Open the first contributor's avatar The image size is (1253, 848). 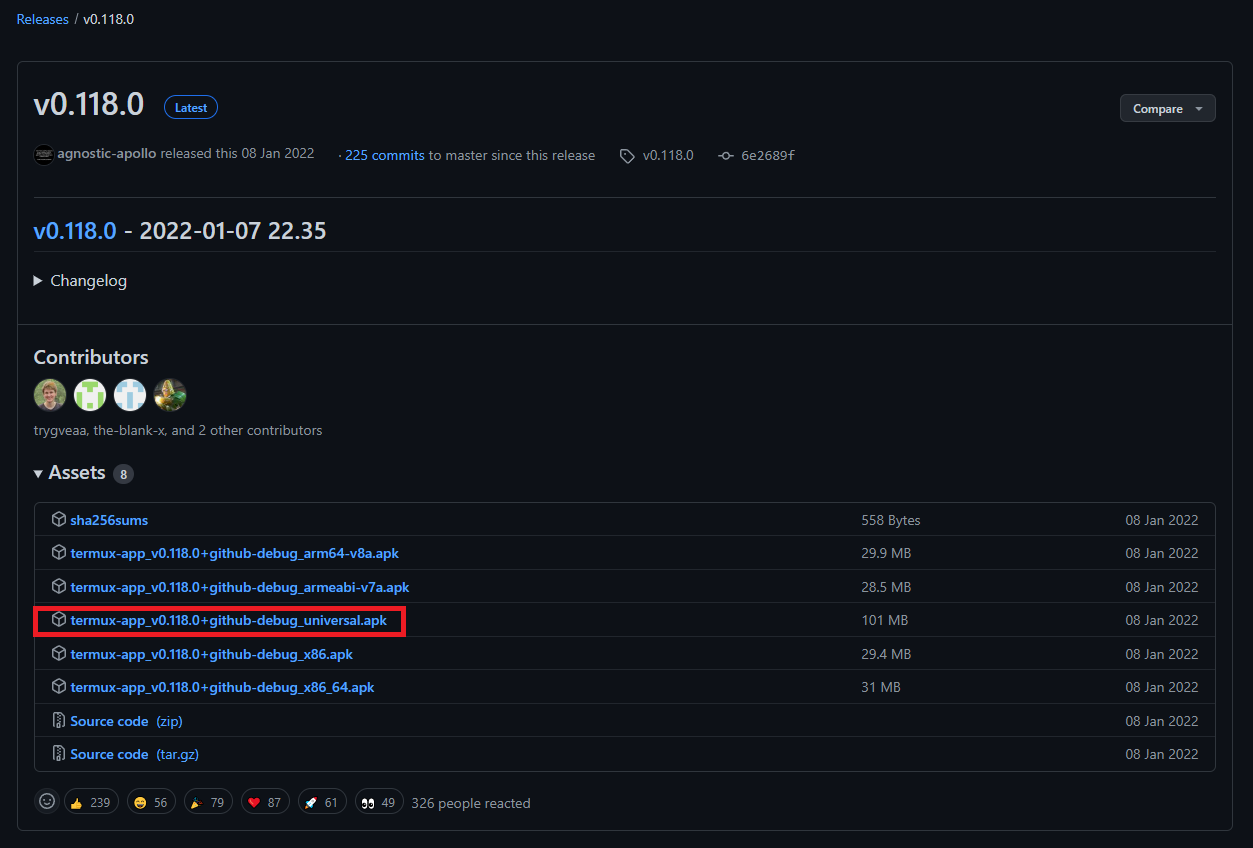pos(50,395)
